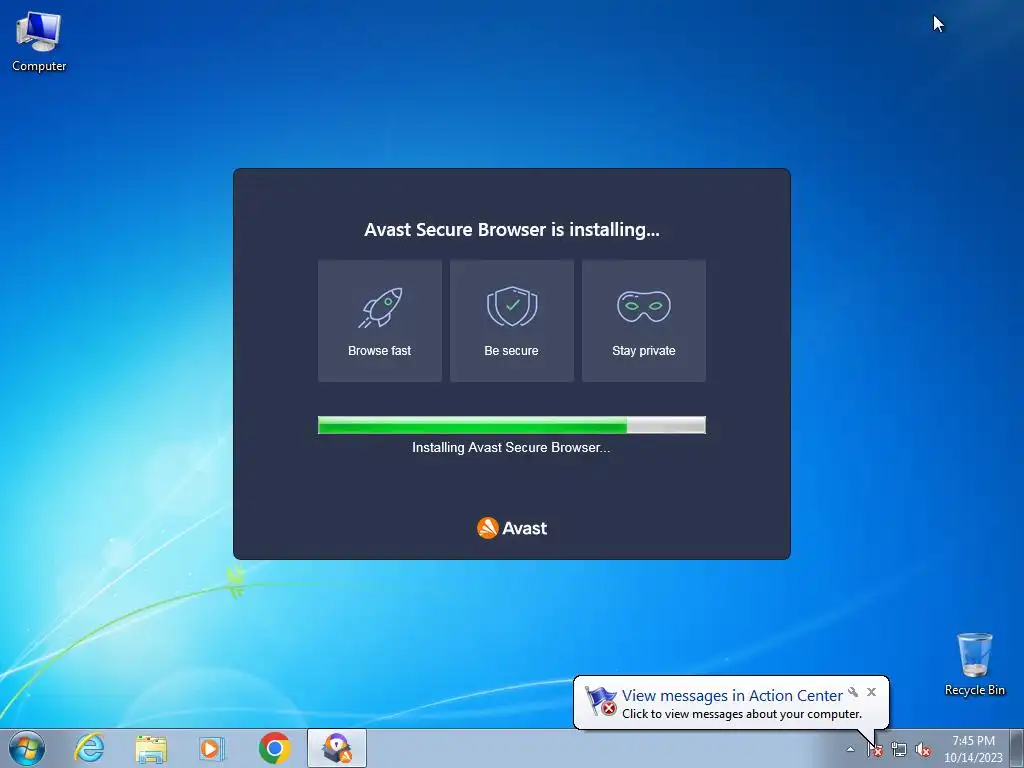1024x768 pixels.
Task: Click the muted volume tray icon
Action: pyautogui.click(x=923, y=749)
